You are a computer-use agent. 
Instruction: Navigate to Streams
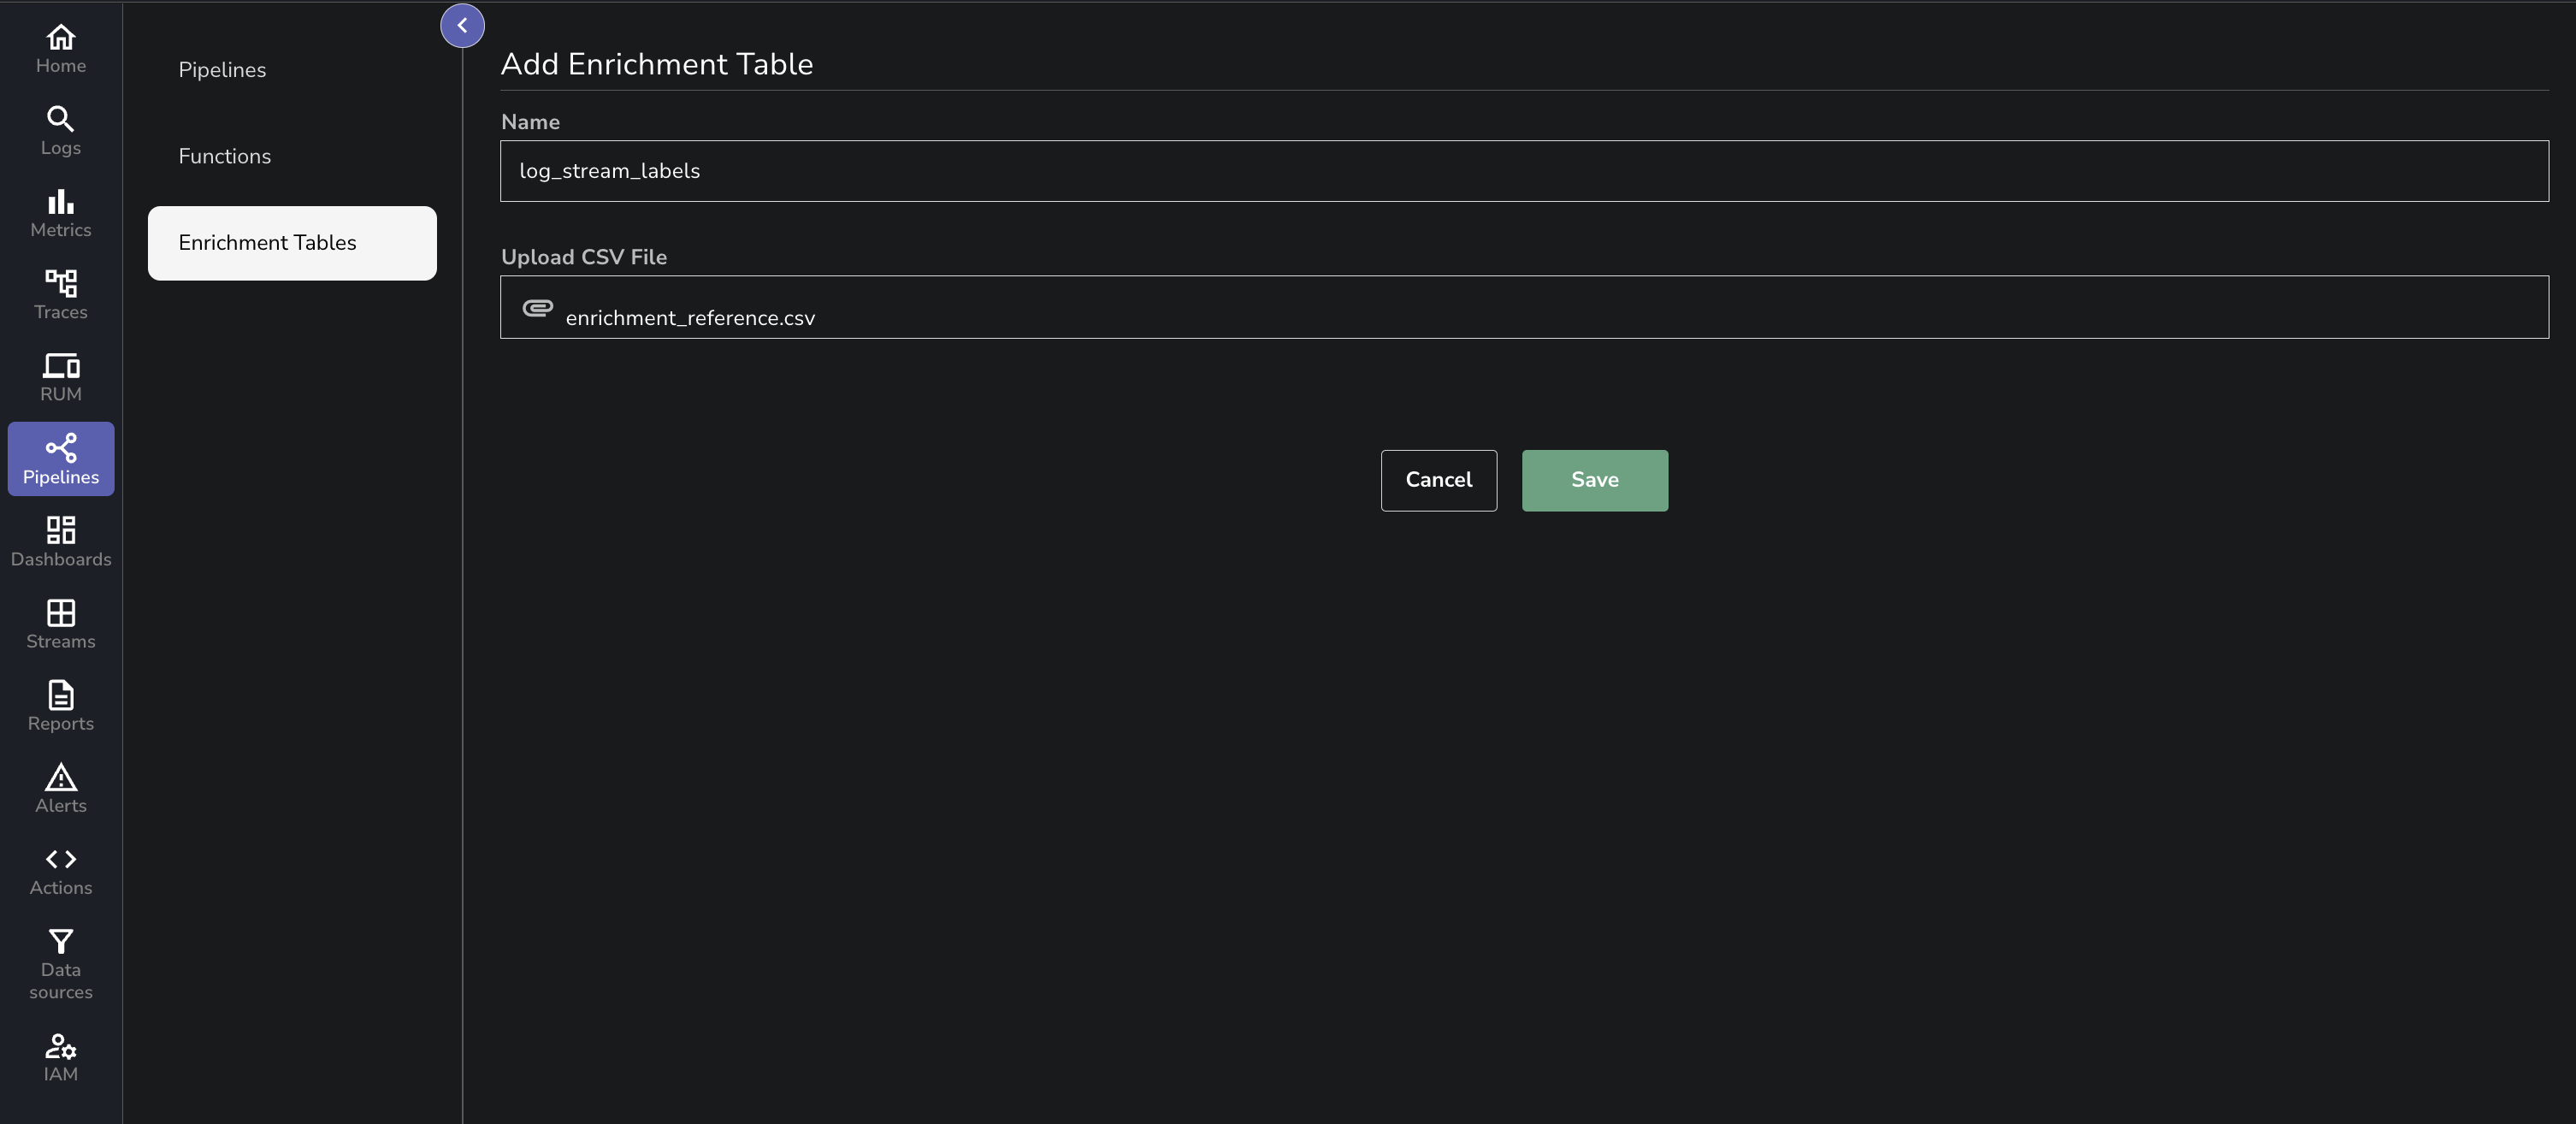click(60, 624)
